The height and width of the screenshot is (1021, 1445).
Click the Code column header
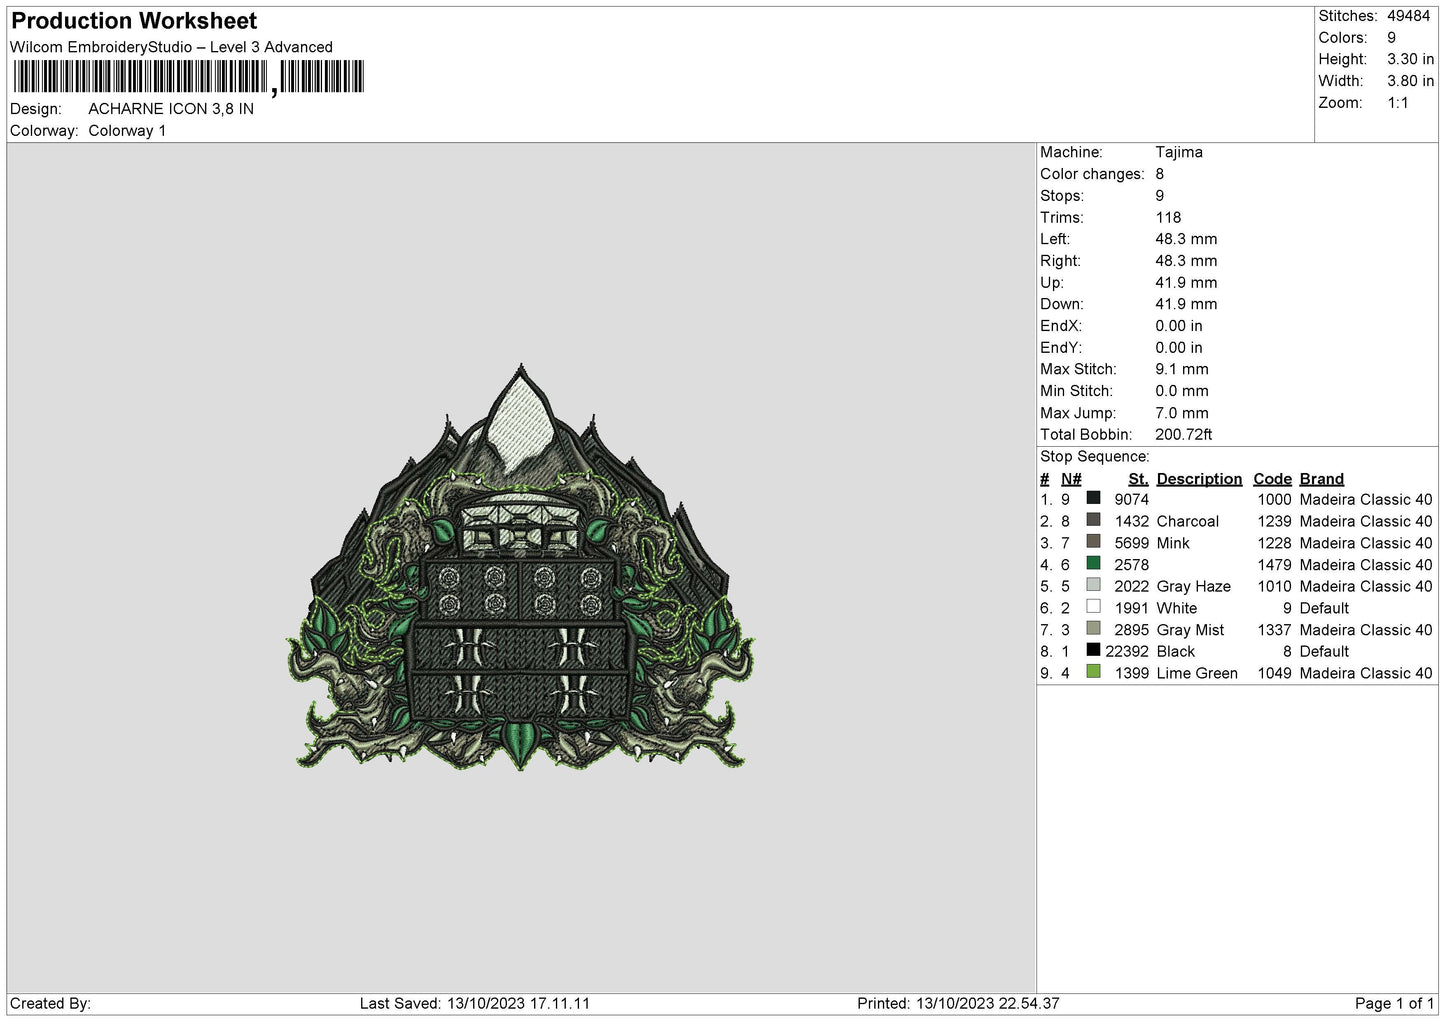(1272, 479)
